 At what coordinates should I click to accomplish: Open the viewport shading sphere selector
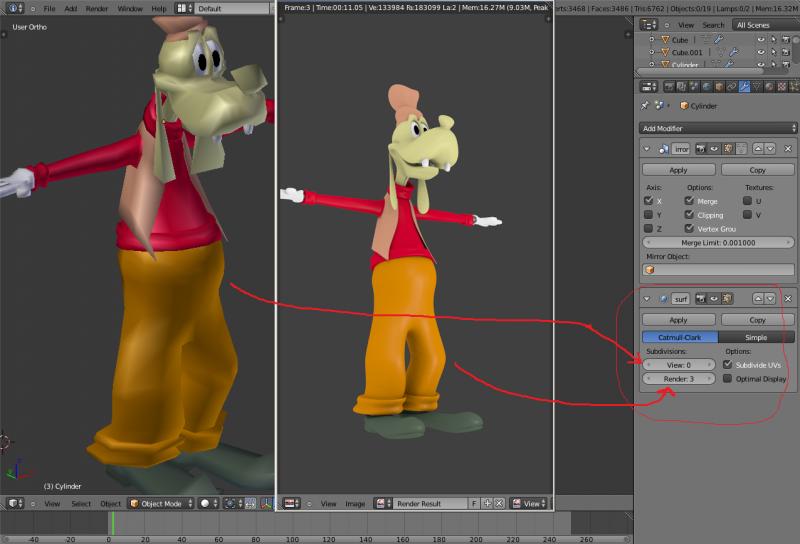pyautogui.click(x=209, y=503)
